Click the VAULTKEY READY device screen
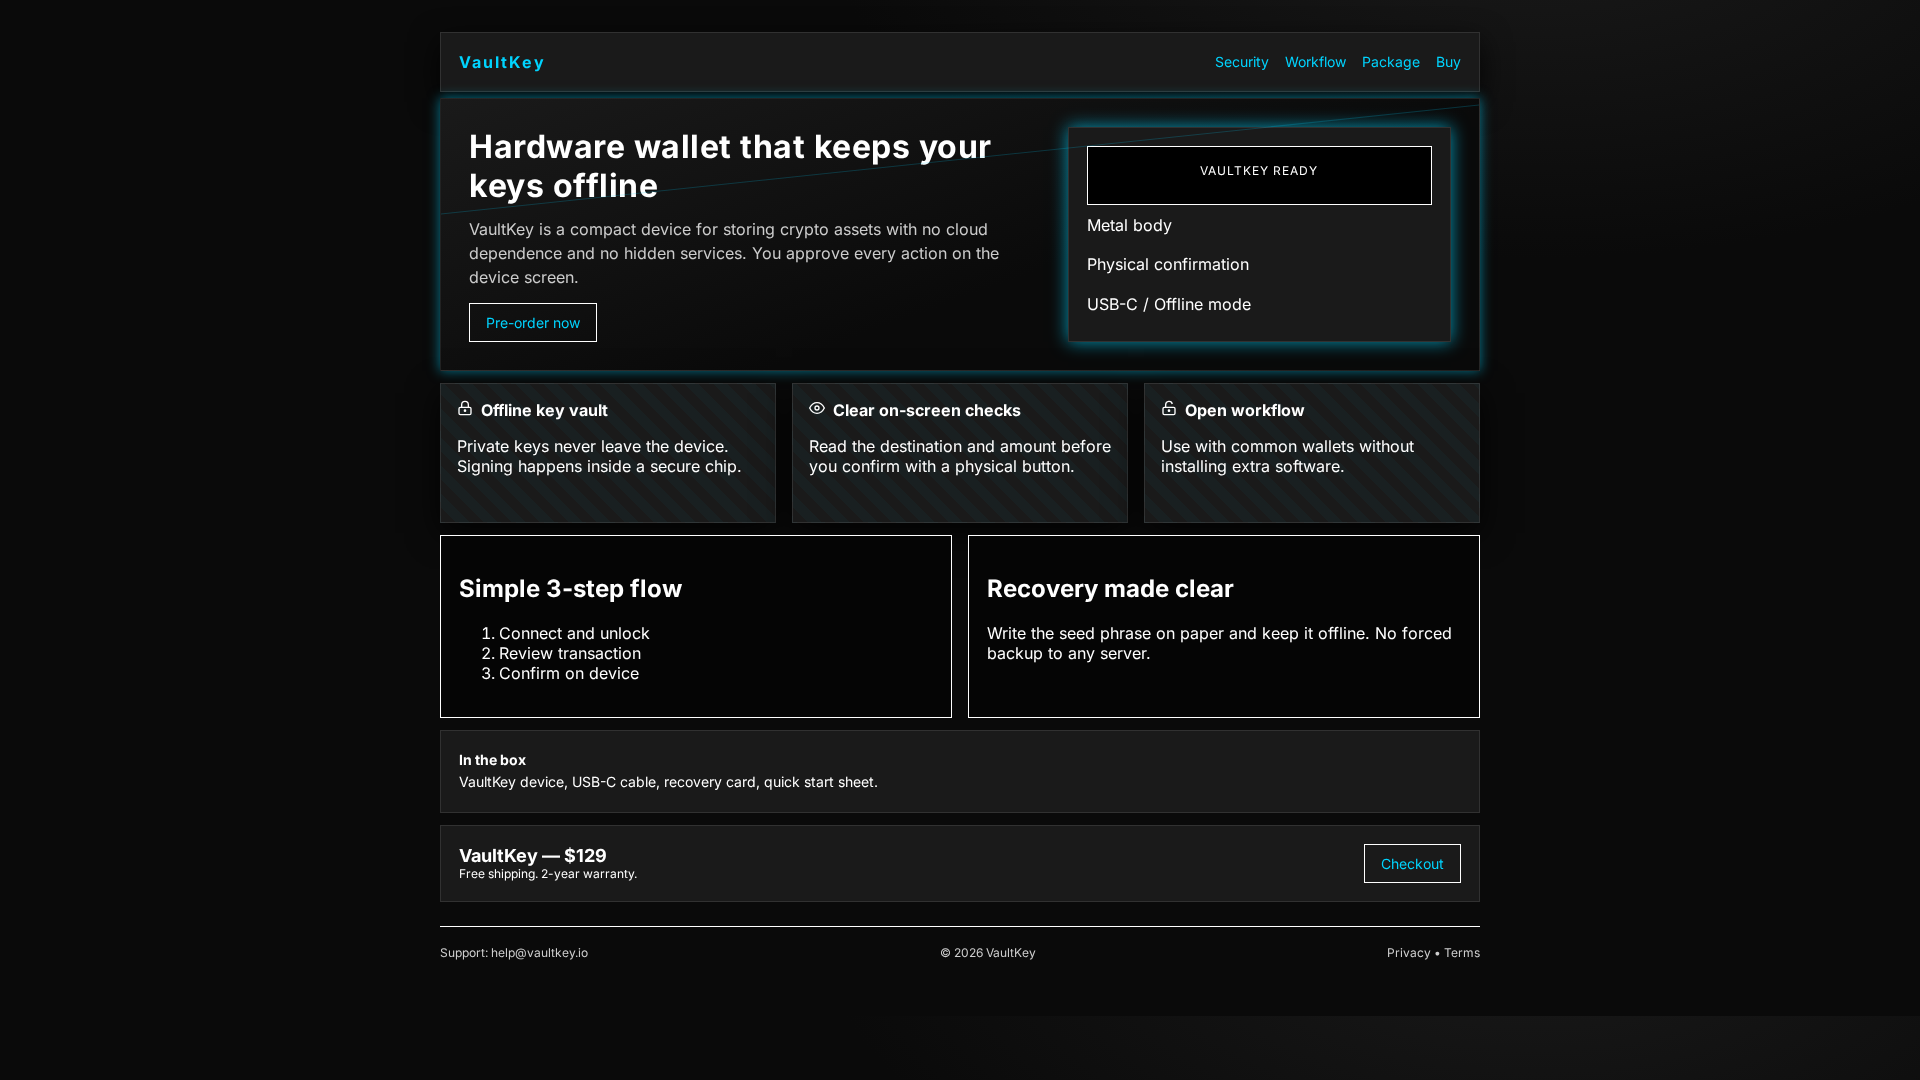Screen dimensions: 1920x1080 point(1259,176)
